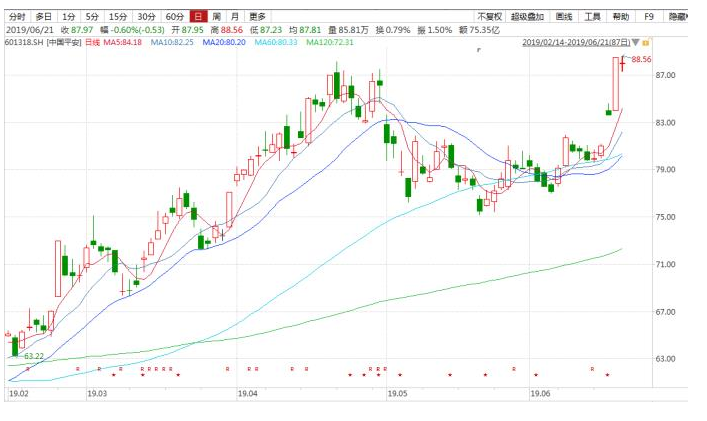Select the 5分 period tab
707x421 pixels.
[x=92, y=17]
